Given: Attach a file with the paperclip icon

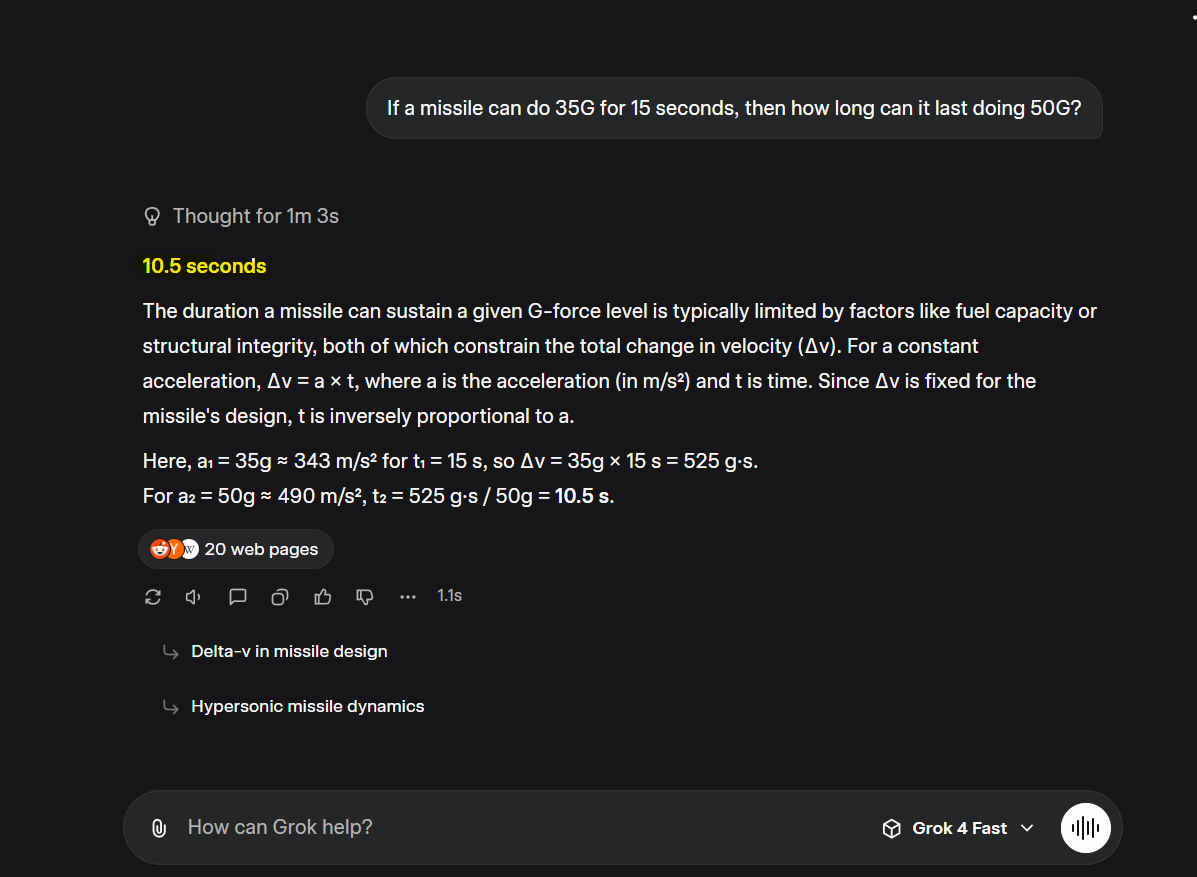Looking at the screenshot, I should [158, 828].
